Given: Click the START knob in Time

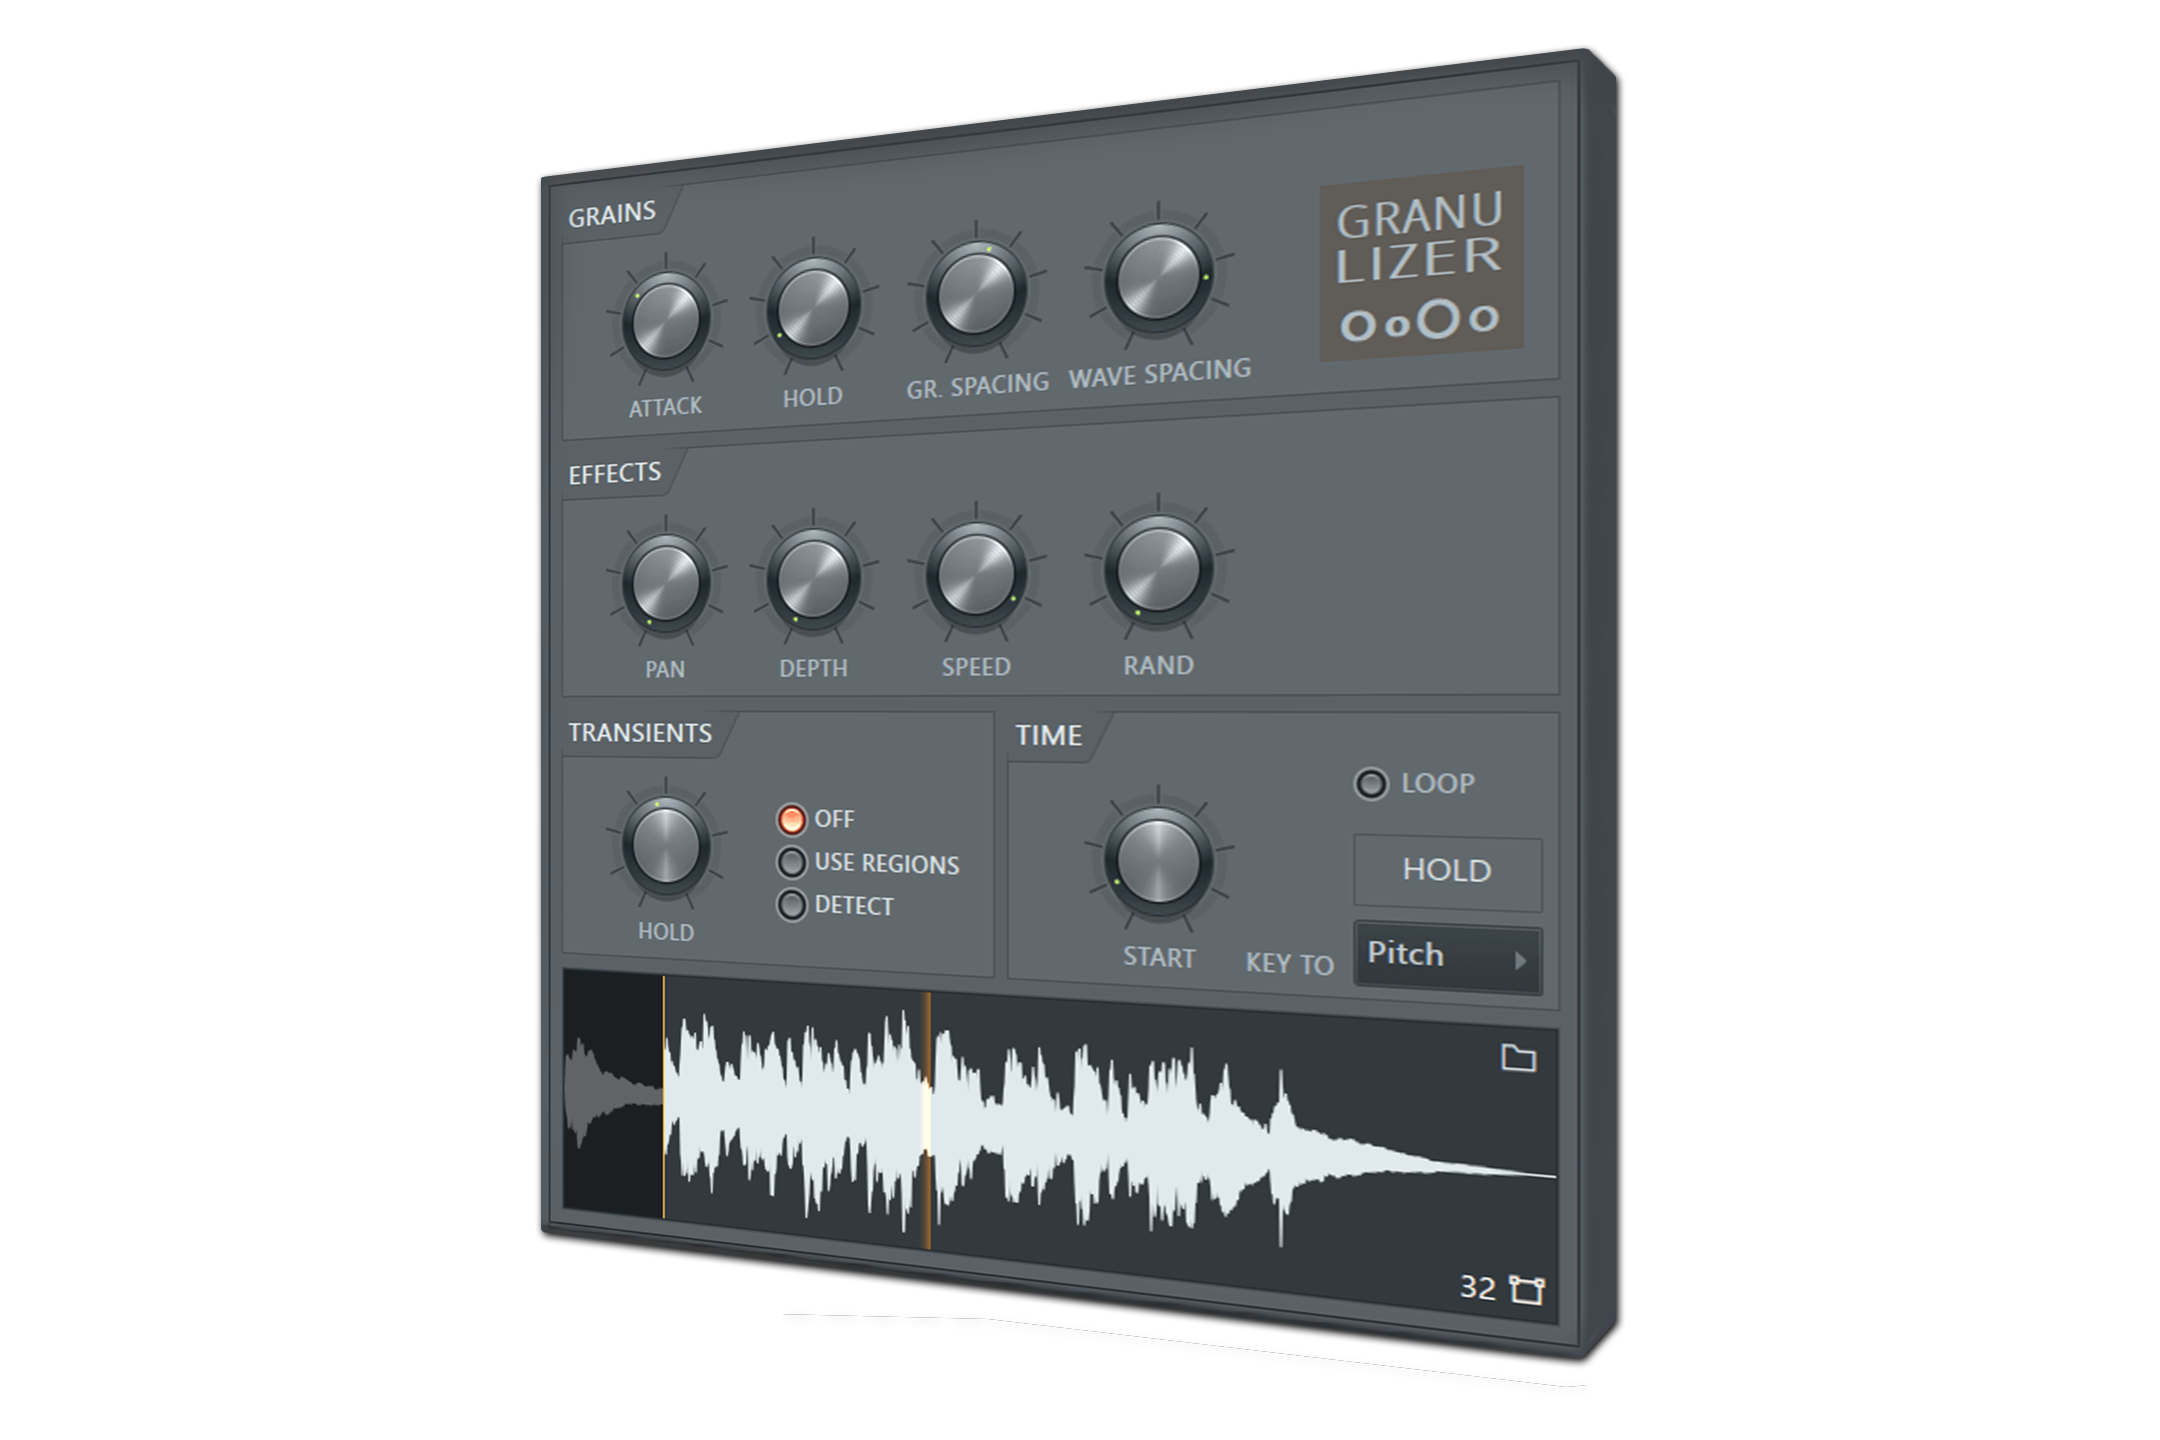Looking at the screenshot, I should coord(1158,861).
